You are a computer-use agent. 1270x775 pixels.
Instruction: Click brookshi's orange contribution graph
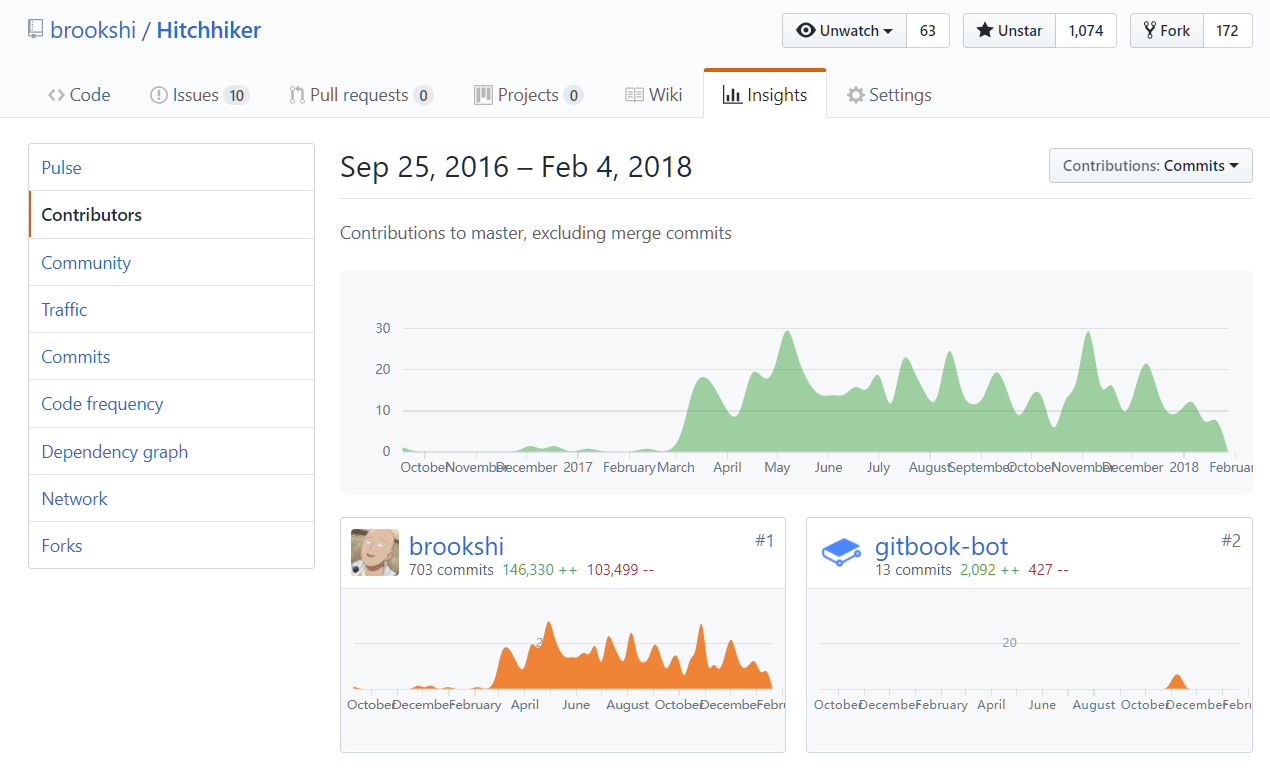coord(563,655)
